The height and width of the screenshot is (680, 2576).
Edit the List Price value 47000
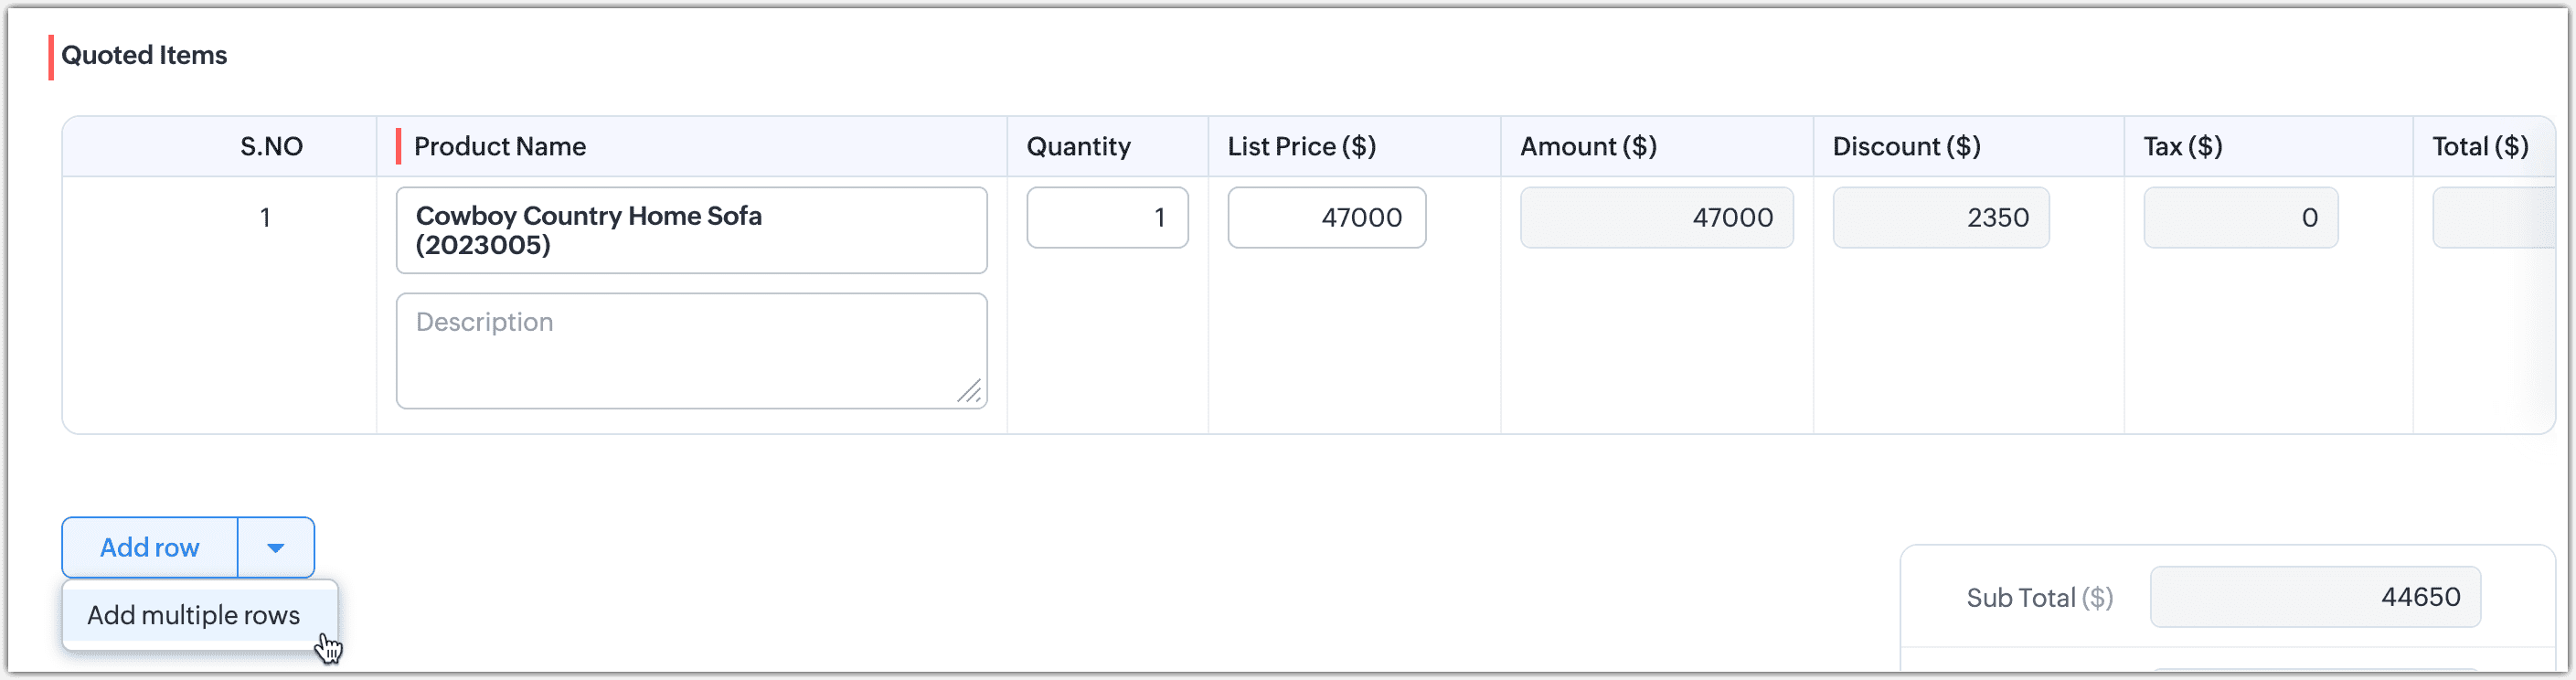[x=1326, y=217]
